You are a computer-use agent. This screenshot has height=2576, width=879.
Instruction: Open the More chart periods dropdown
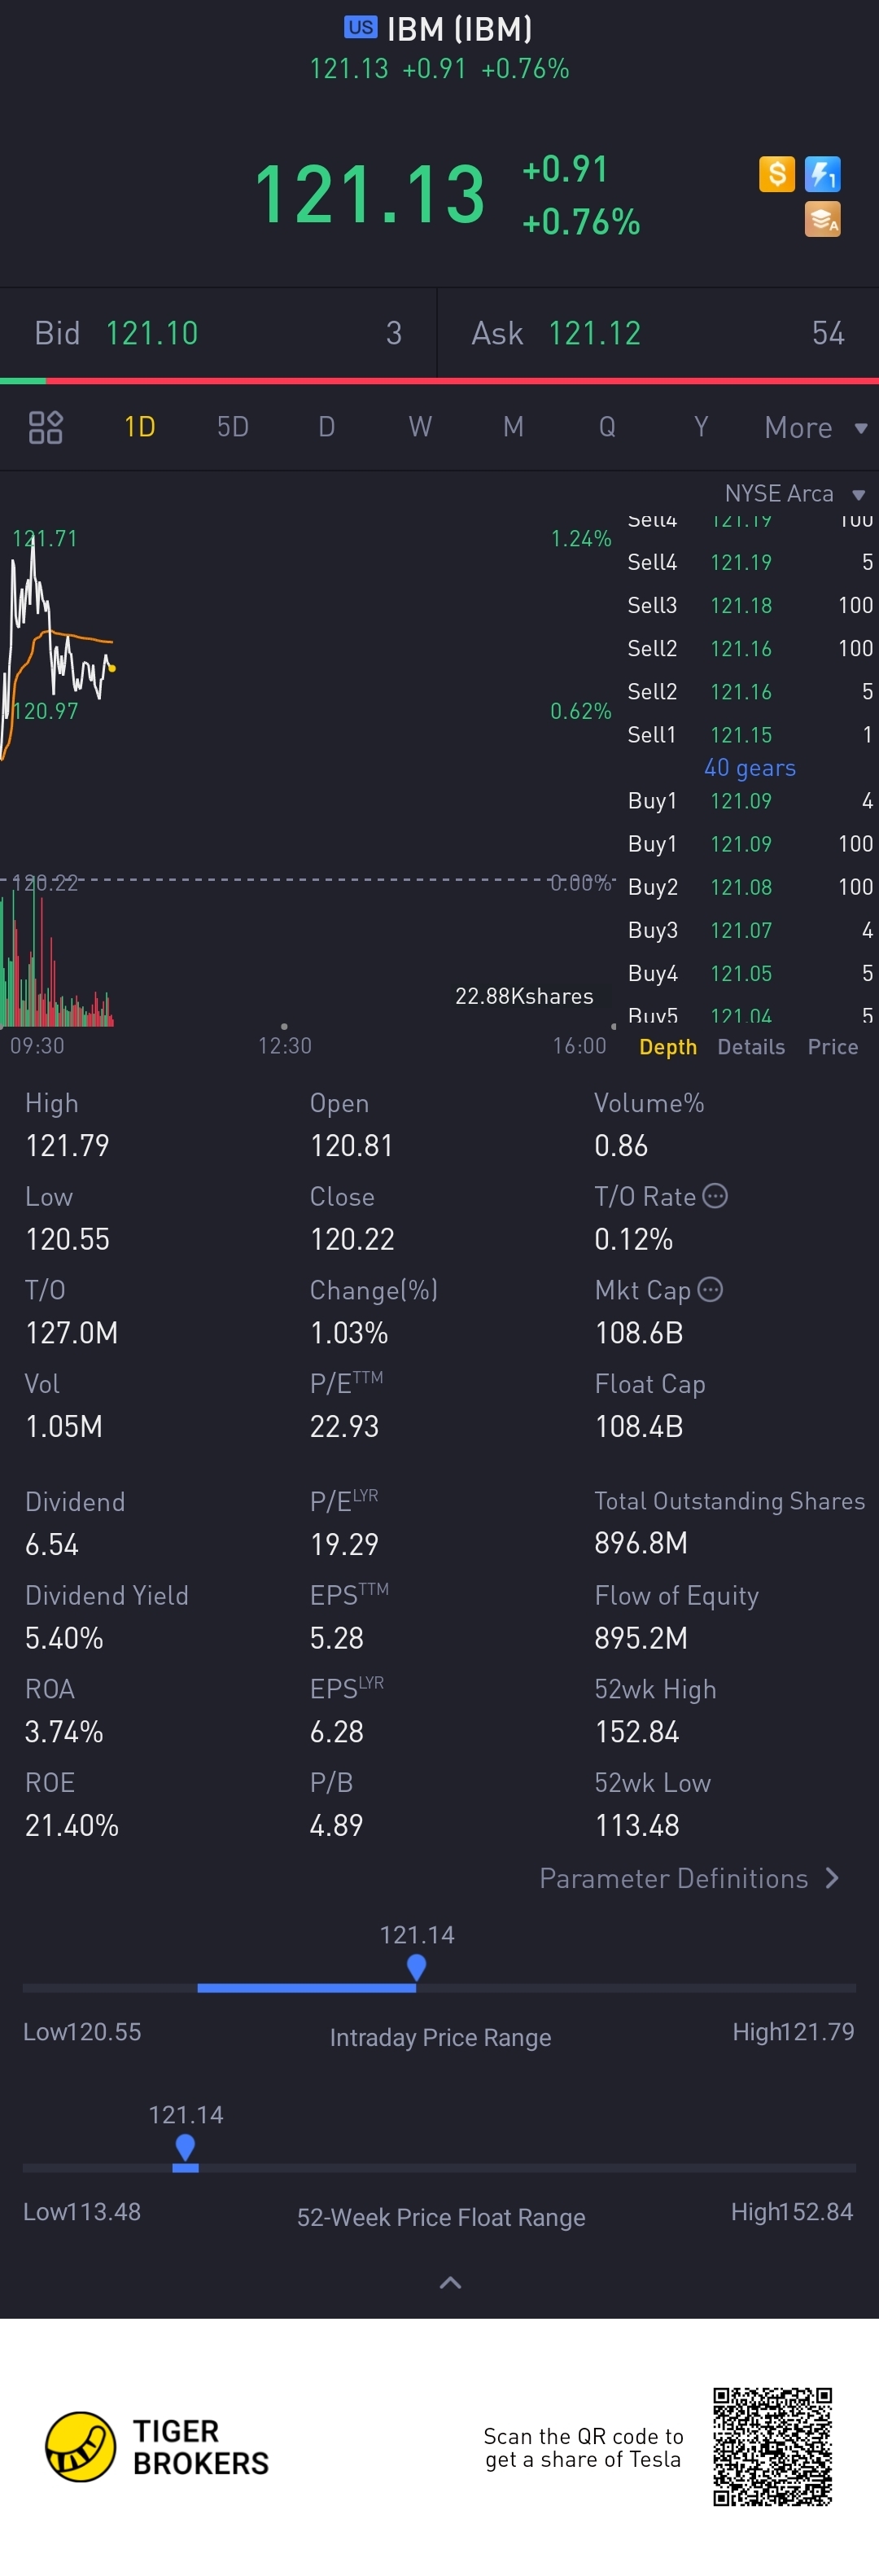click(815, 428)
